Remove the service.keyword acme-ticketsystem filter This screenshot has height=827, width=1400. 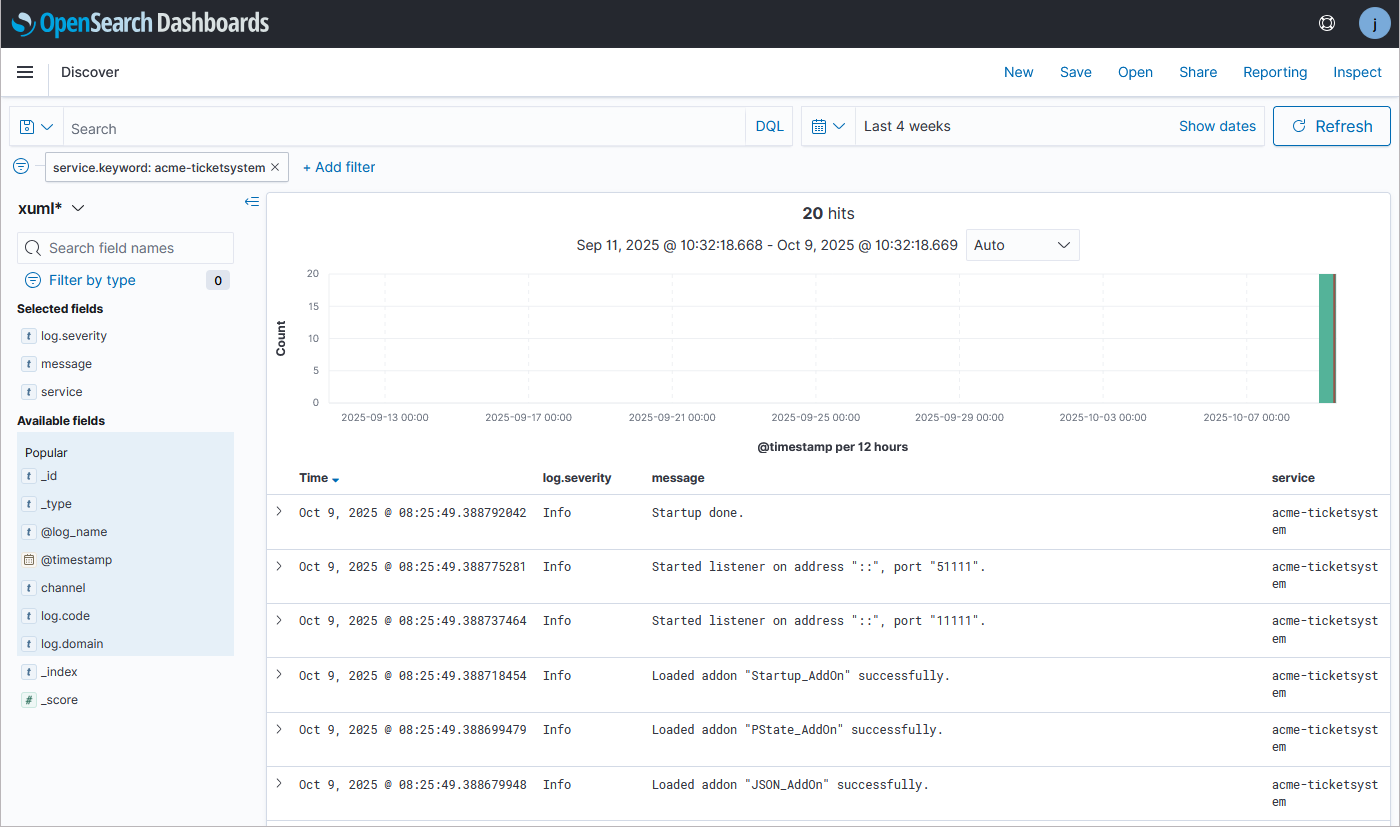tap(275, 168)
